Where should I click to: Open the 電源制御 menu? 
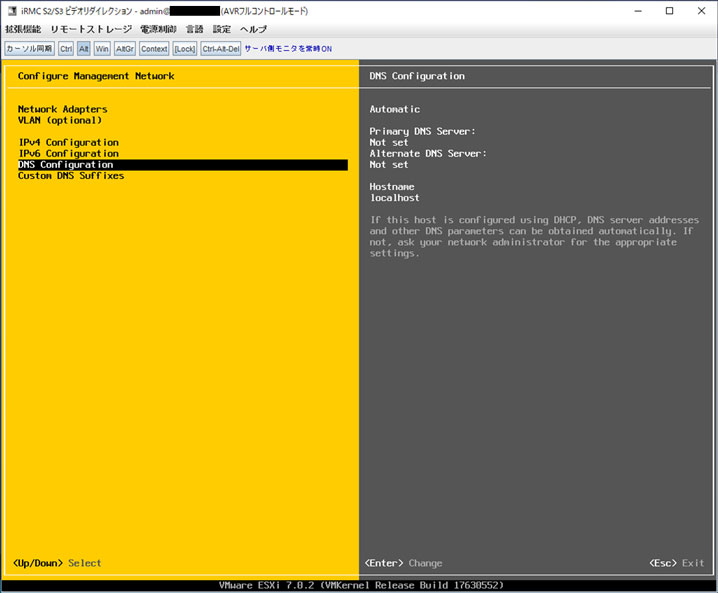click(x=158, y=29)
